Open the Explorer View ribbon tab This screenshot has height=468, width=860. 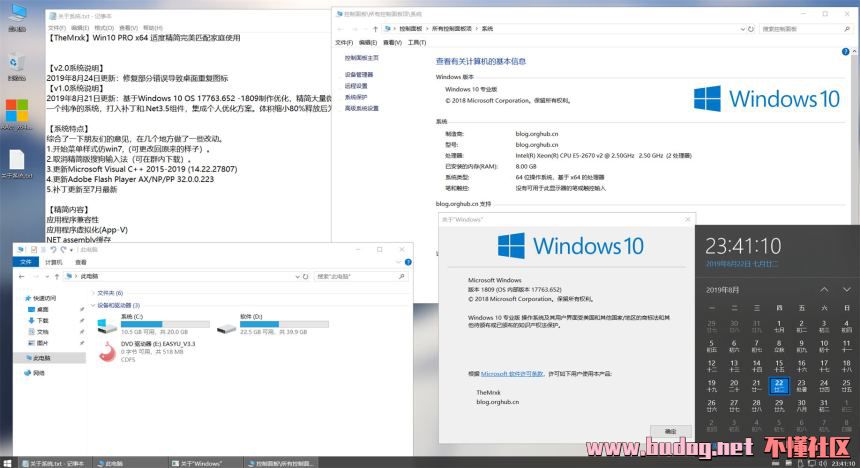[81, 262]
